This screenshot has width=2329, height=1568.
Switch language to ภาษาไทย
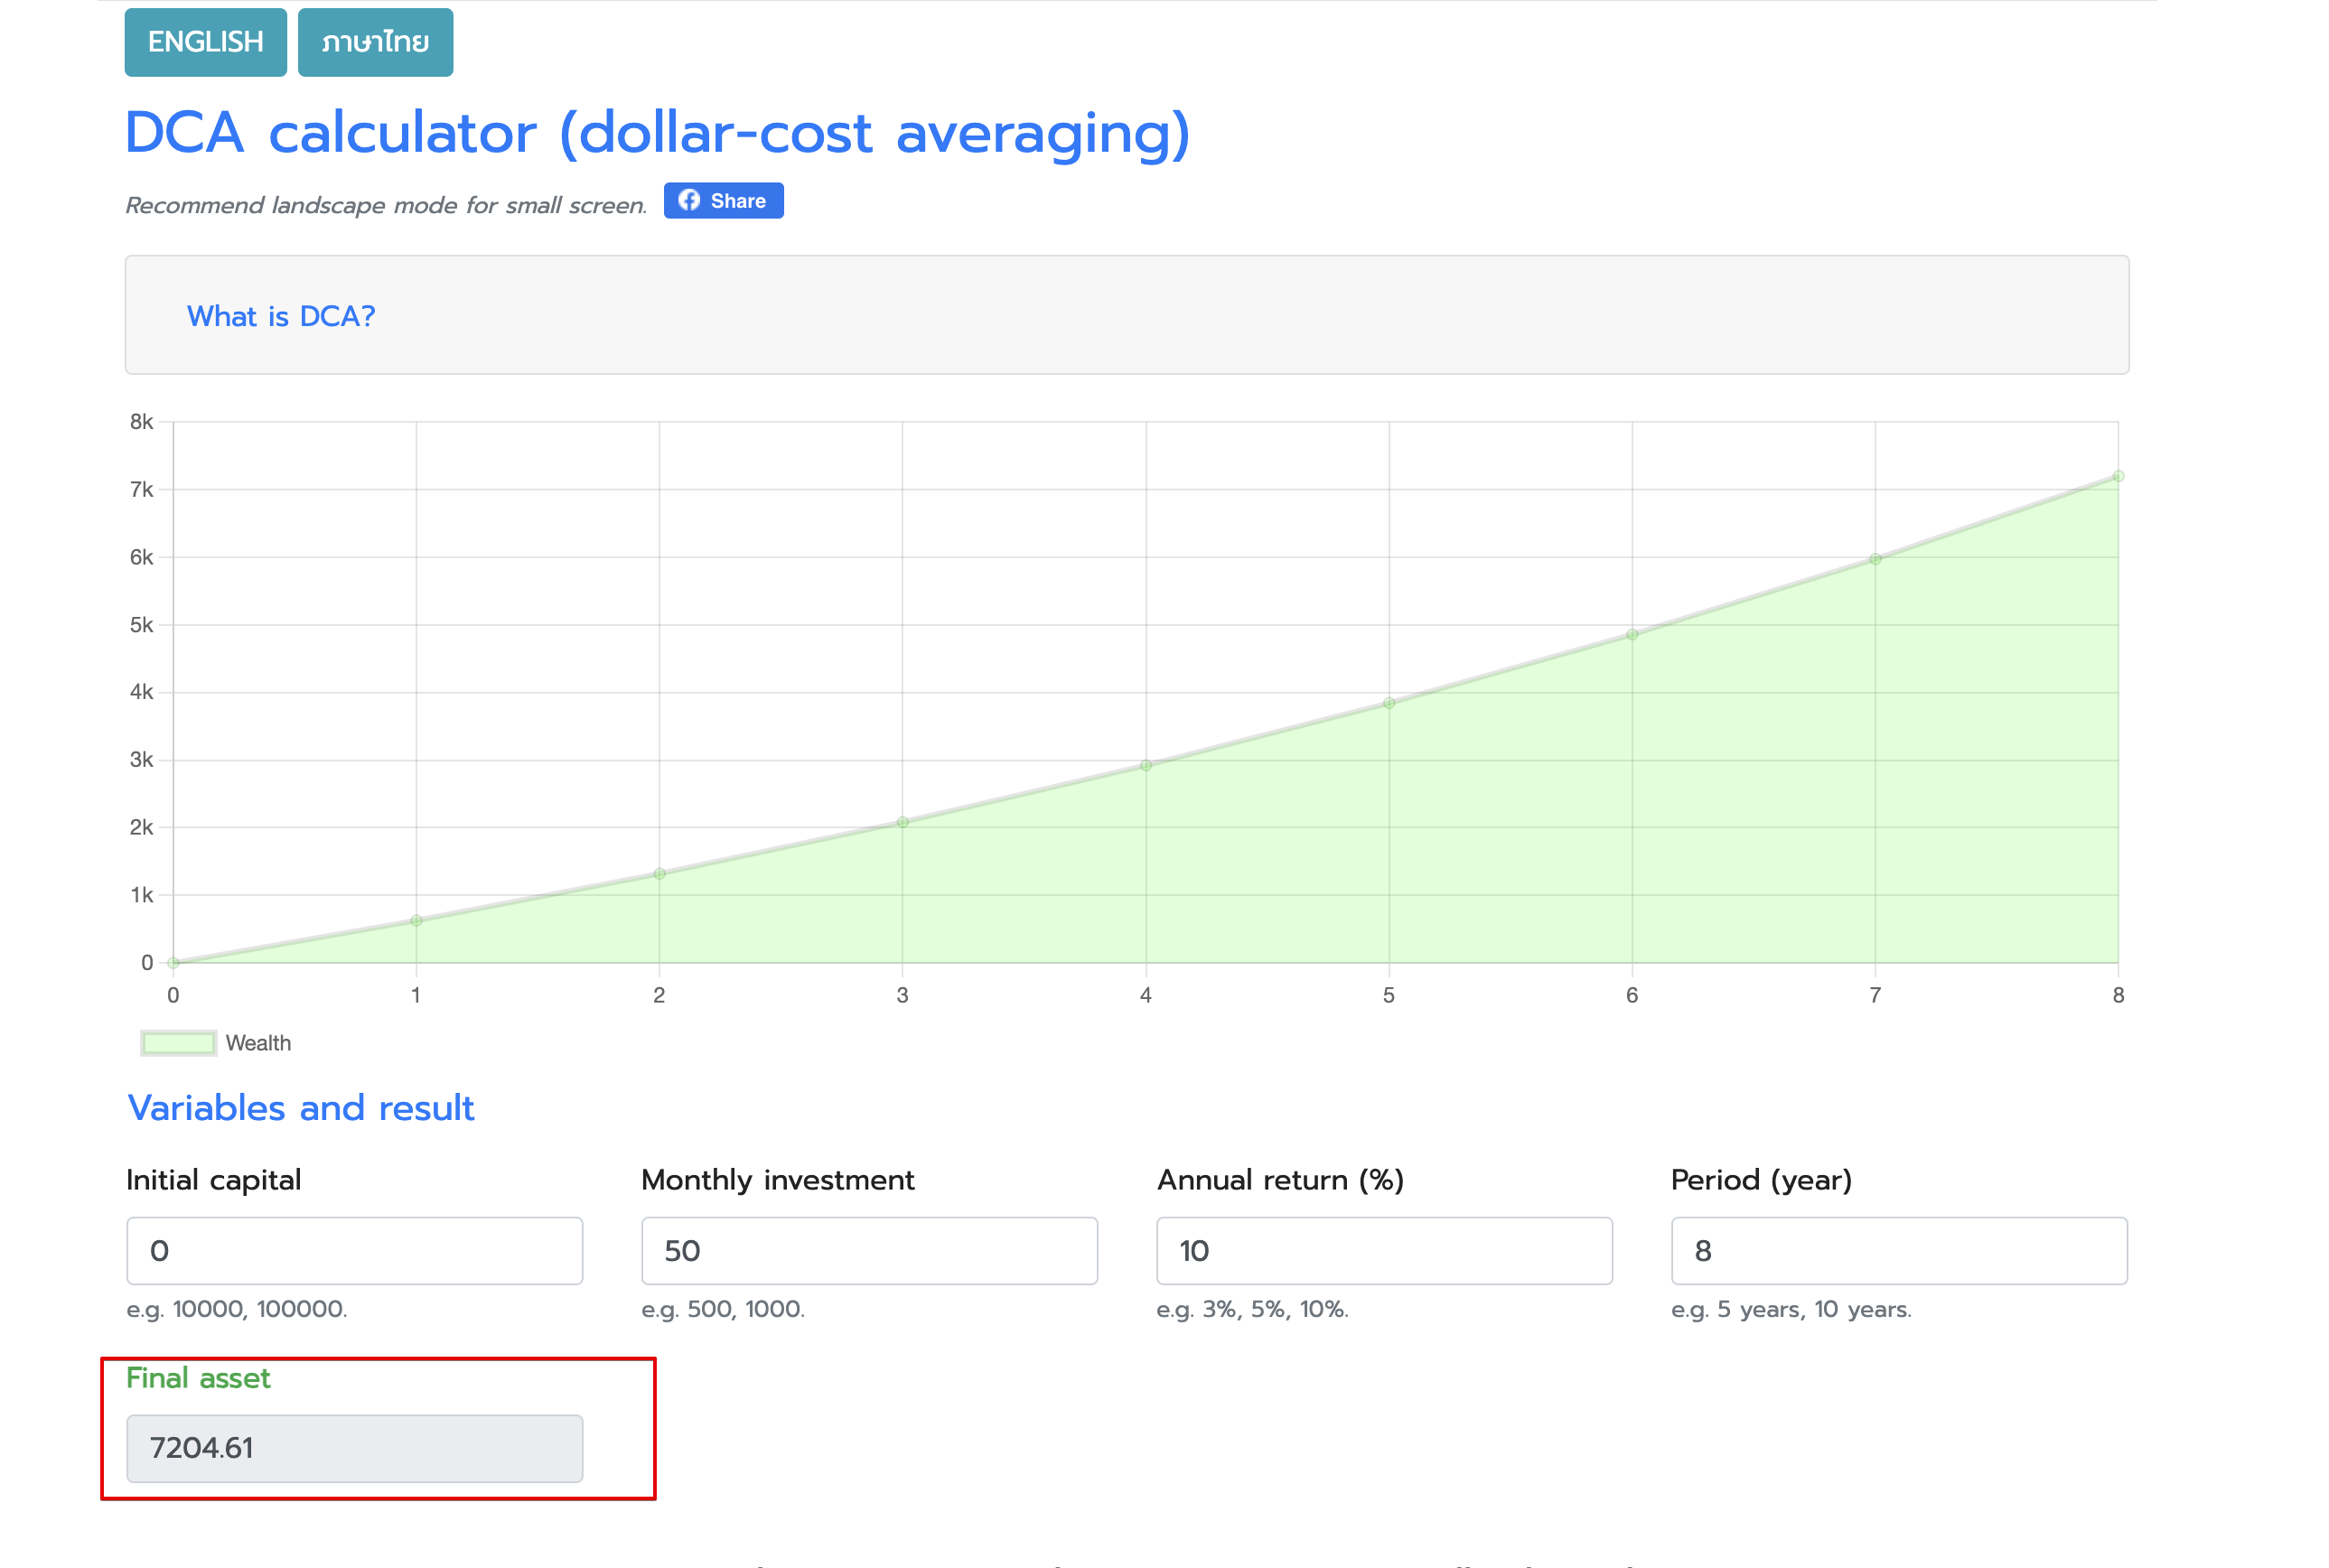coord(375,42)
